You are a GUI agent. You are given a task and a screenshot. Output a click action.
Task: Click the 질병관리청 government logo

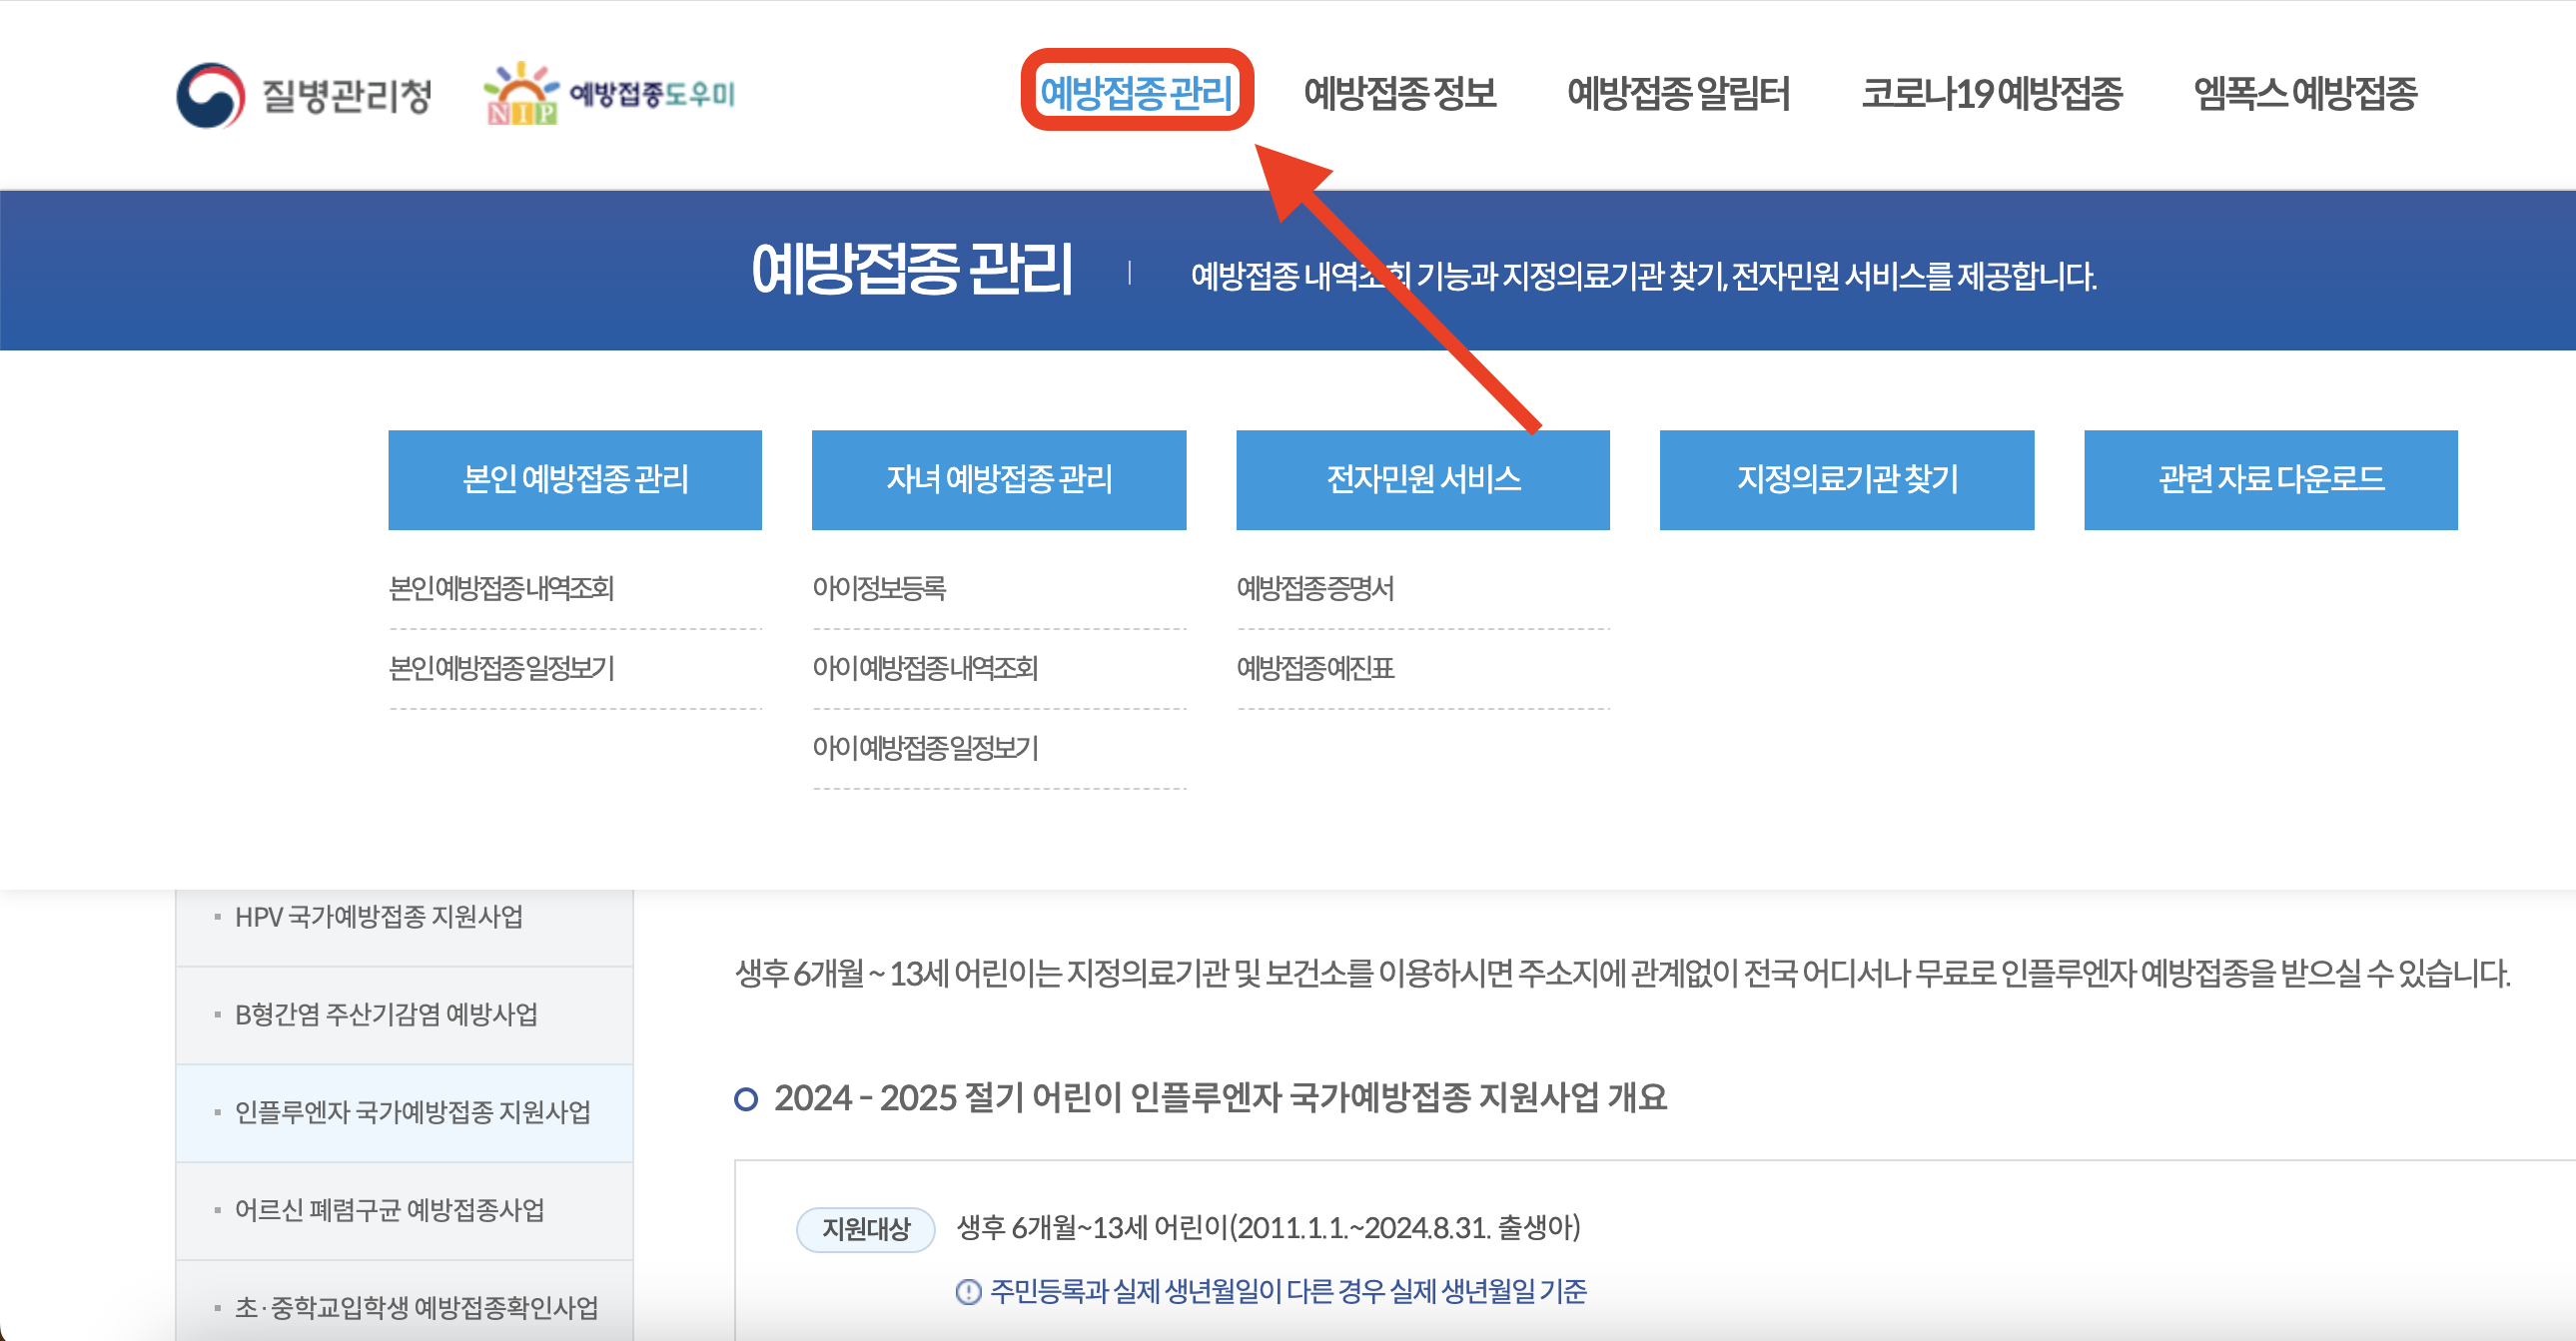(x=307, y=97)
